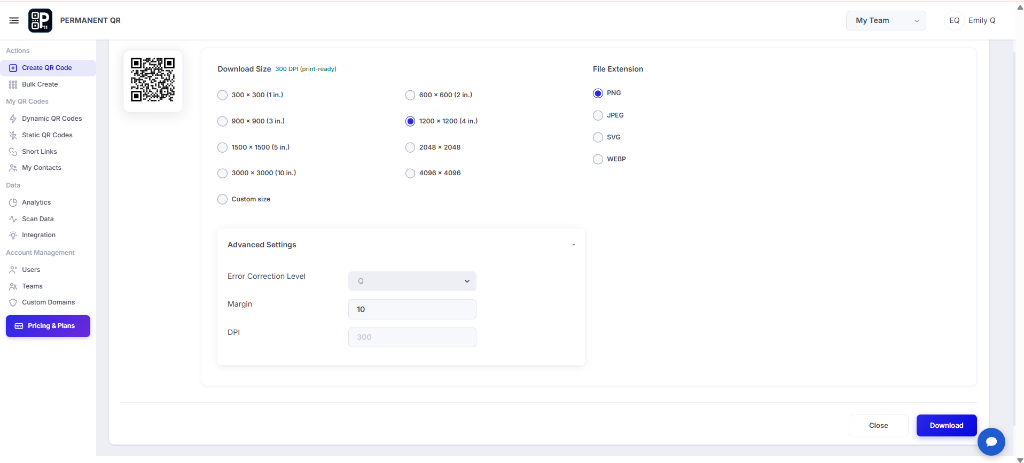Select SVG file extension
Image resolution: width=1024 pixels, height=463 pixels.
(x=598, y=137)
